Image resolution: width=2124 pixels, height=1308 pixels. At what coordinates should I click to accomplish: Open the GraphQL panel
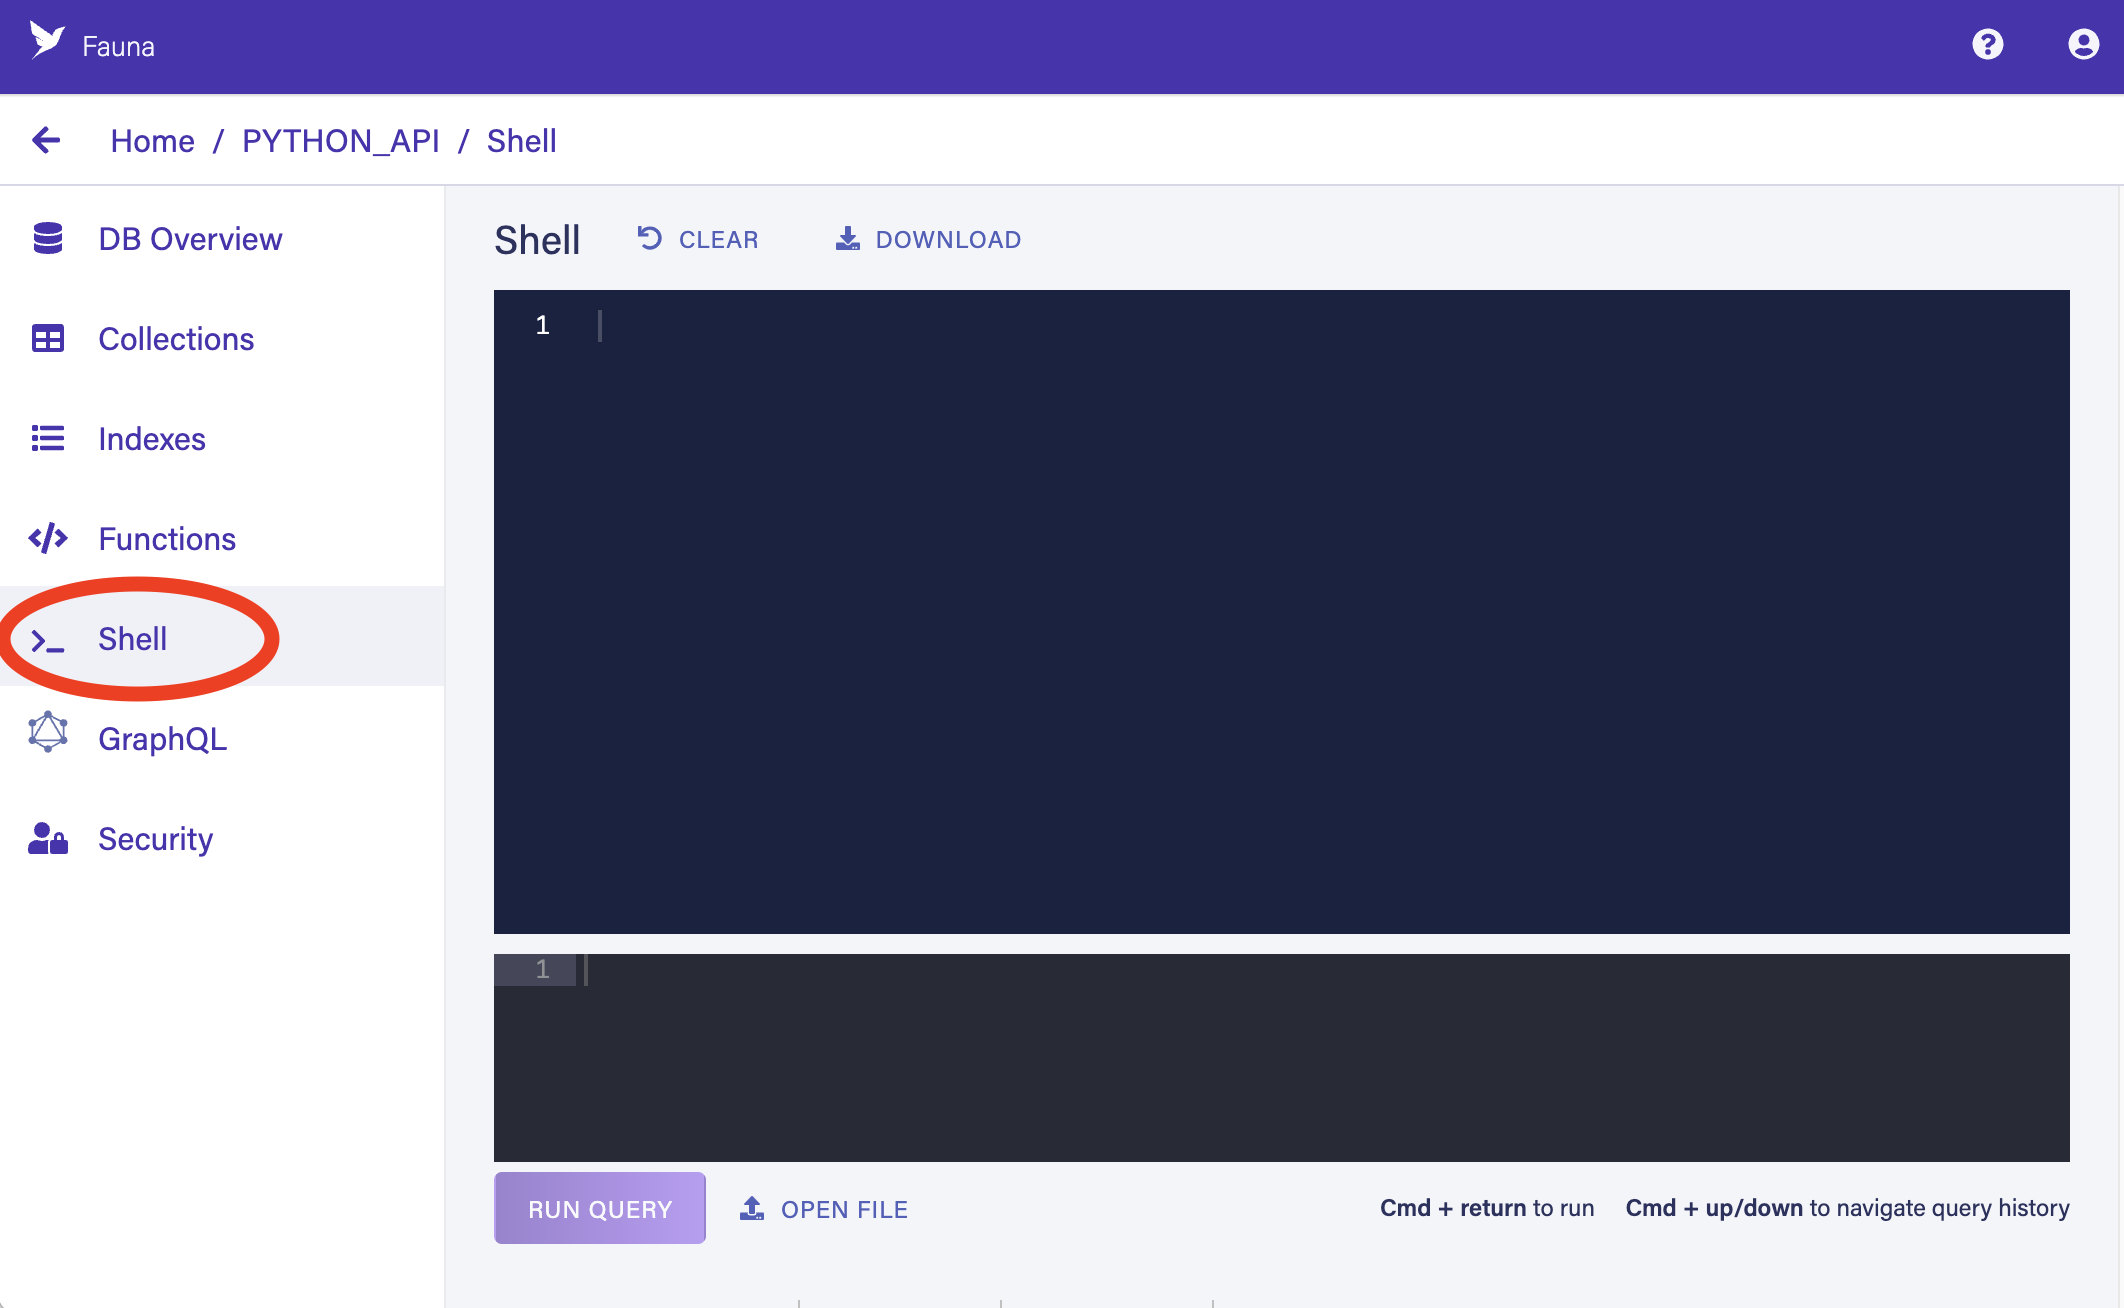pos(161,739)
